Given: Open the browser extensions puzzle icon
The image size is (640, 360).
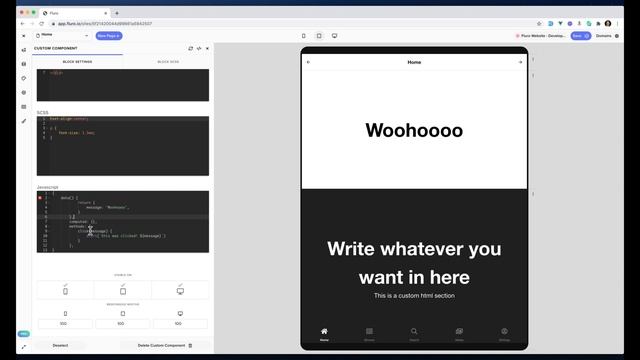Looking at the screenshot, I should coord(598,24).
